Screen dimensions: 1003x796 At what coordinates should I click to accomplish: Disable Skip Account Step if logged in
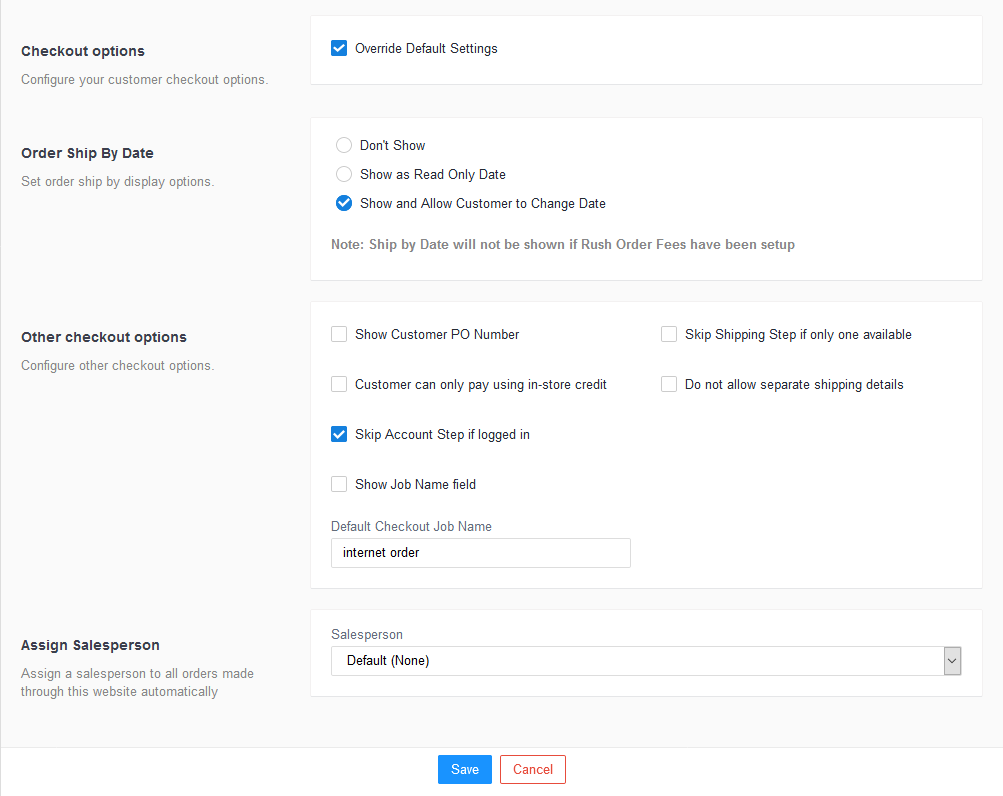(339, 434)
